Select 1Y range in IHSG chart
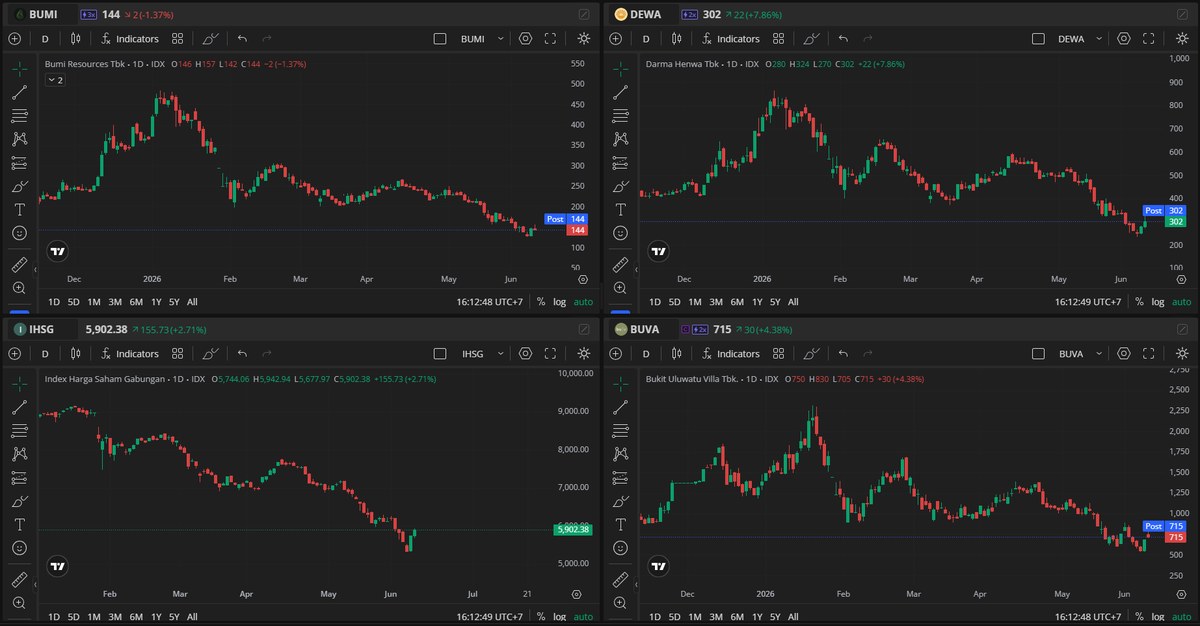Viewport: 1200px width, 626px height. [x=156, y=617]
